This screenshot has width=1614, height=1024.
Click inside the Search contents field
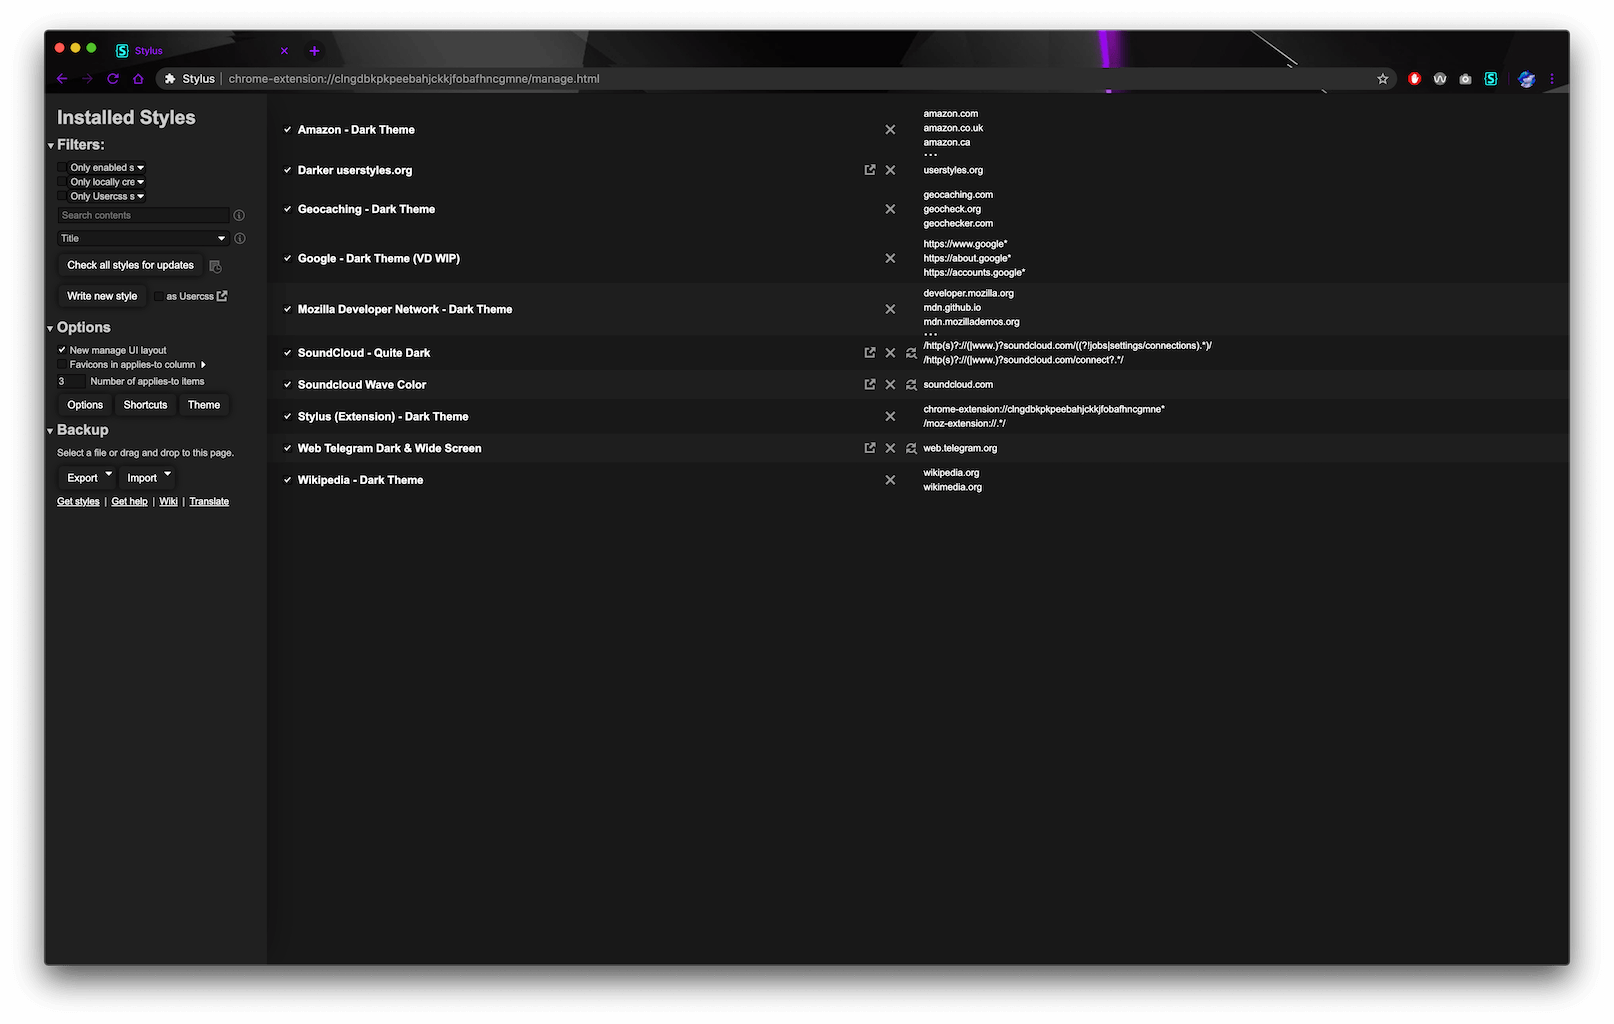(140, 214)
